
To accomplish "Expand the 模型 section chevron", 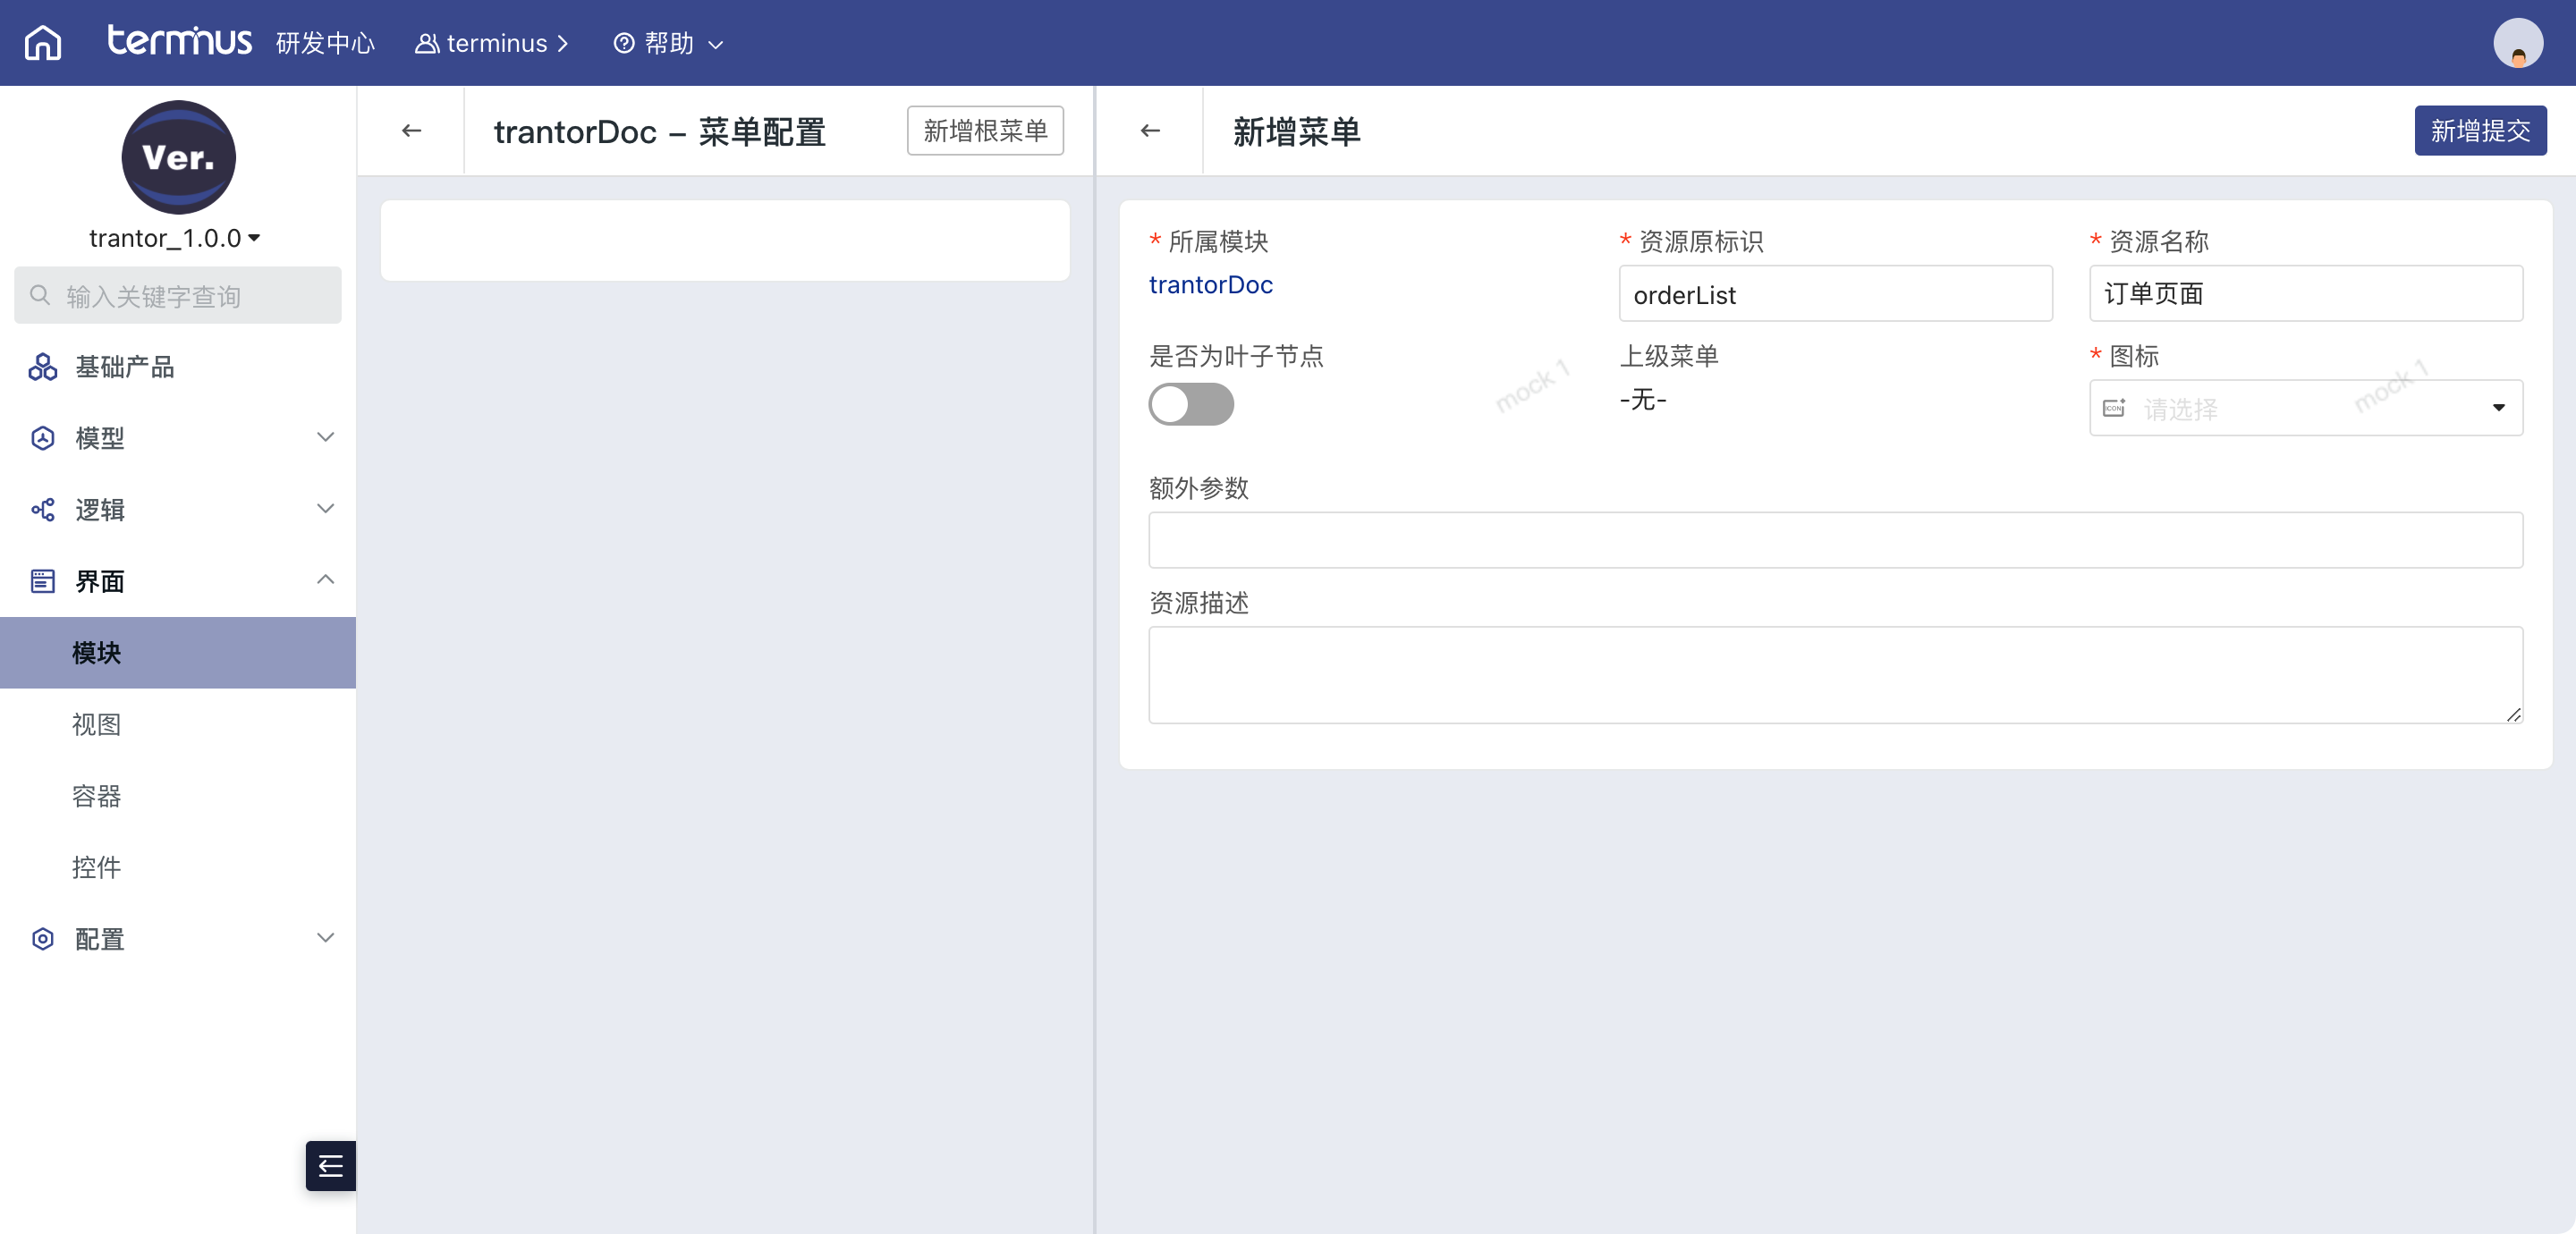I will click(x=325, y=437).
